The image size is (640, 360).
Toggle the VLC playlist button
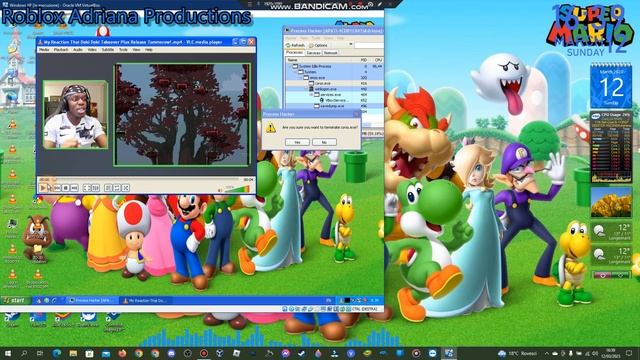tap(108, 188)
